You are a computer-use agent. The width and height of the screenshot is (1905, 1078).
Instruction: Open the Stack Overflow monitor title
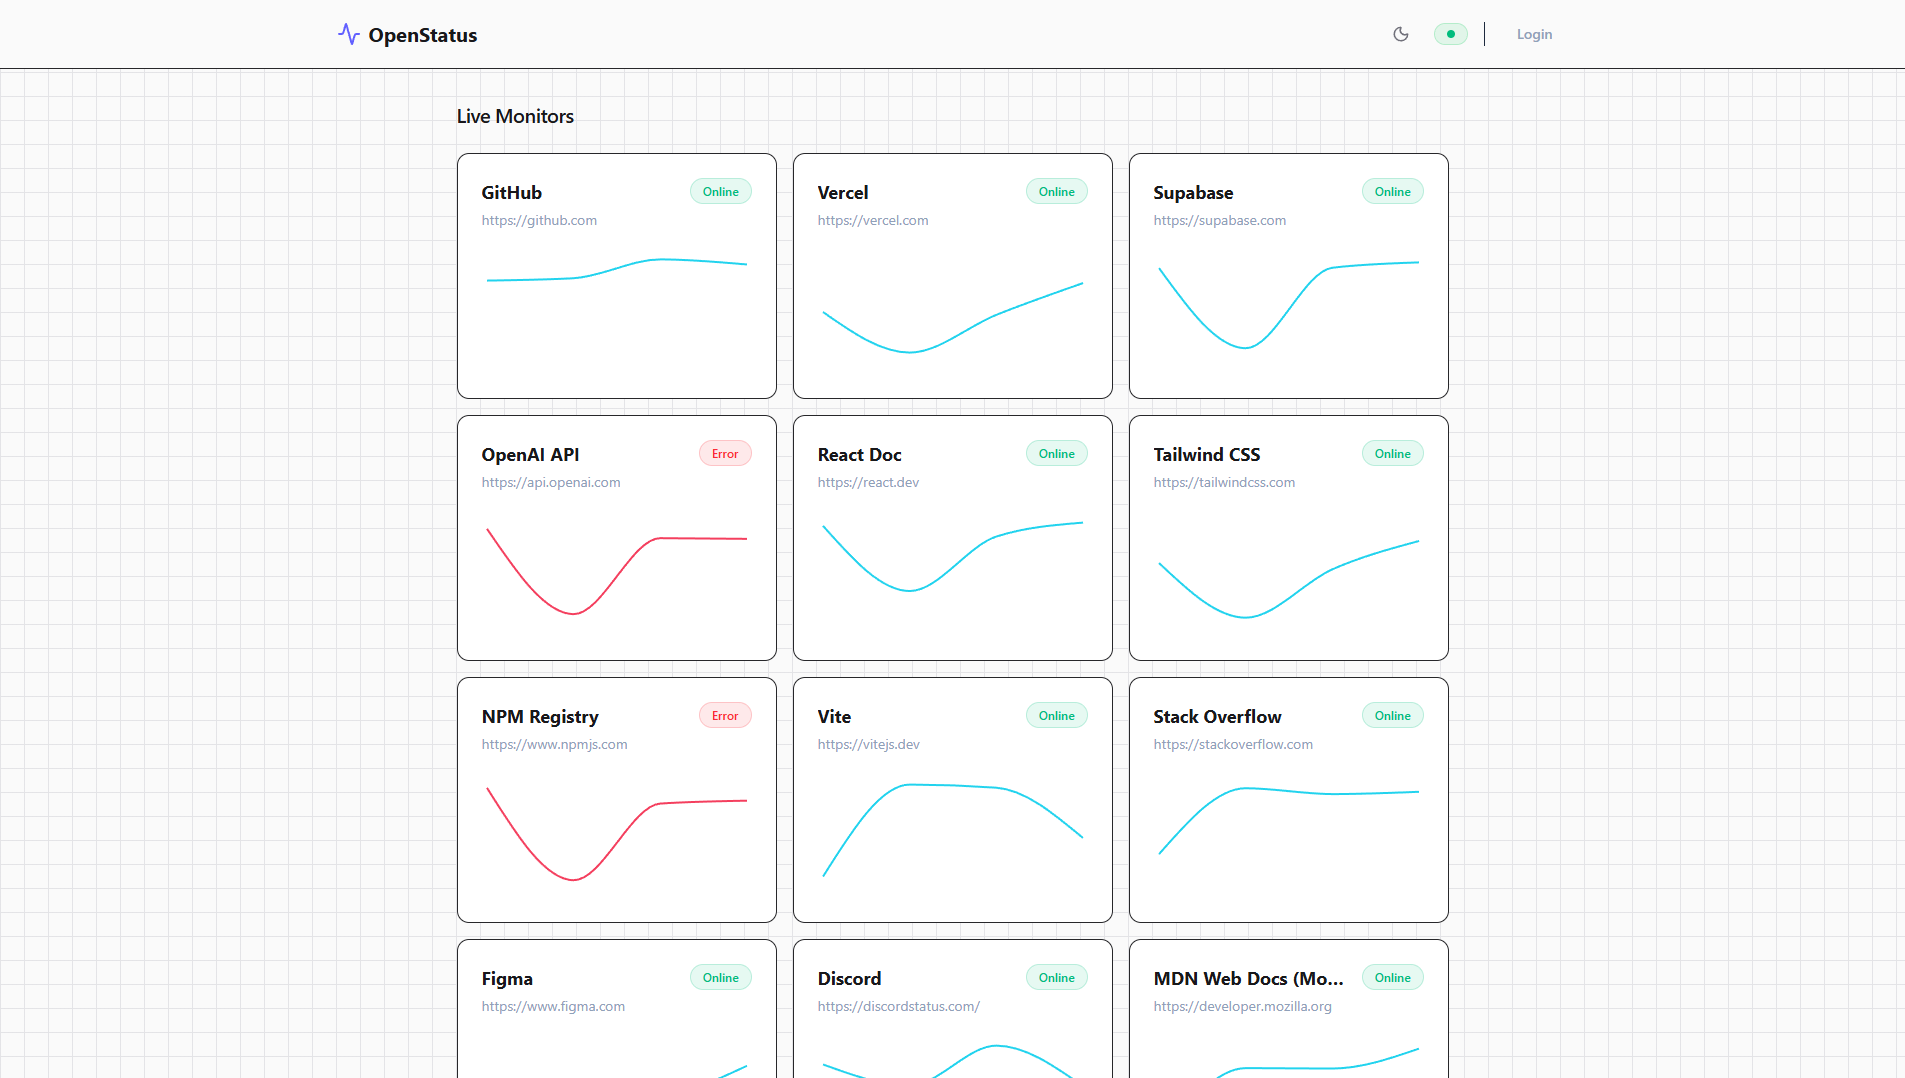pos(1217,716)
